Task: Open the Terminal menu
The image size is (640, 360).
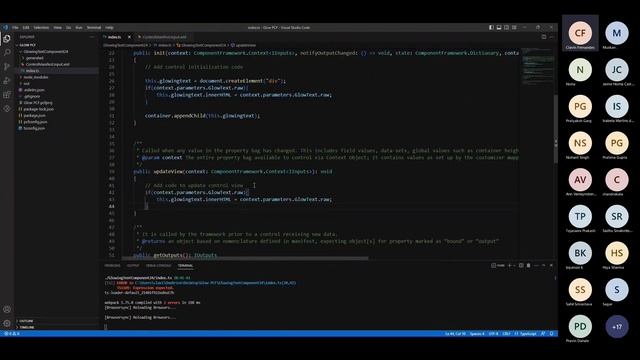Action: (x=93, y=27)
